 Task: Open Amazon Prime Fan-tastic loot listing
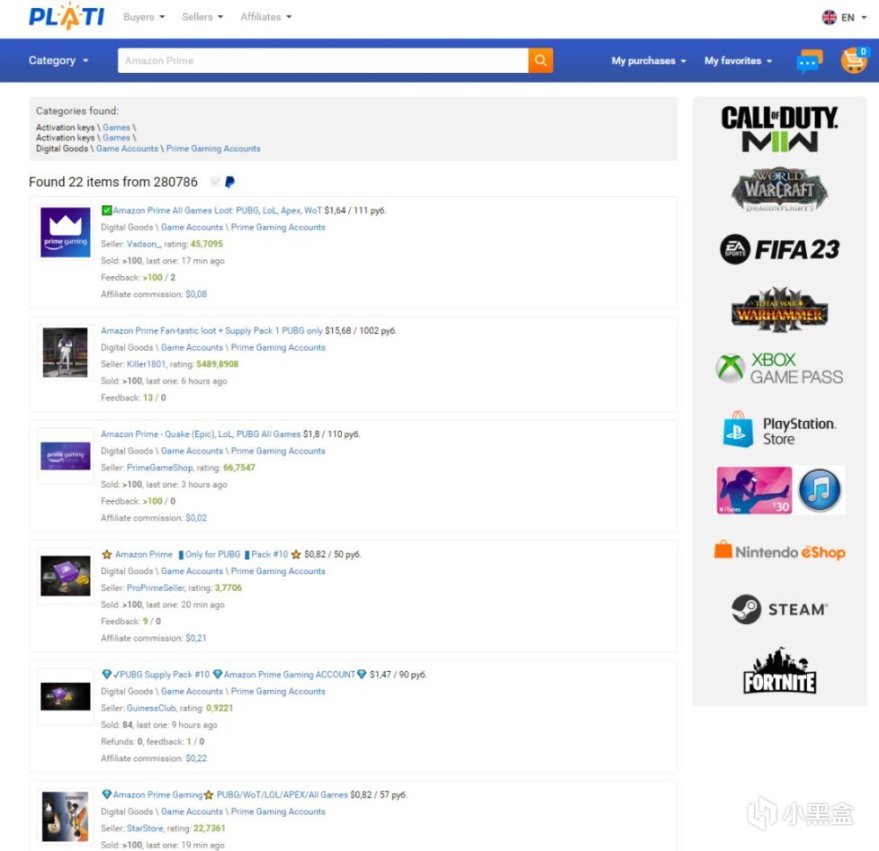[212, 331]
